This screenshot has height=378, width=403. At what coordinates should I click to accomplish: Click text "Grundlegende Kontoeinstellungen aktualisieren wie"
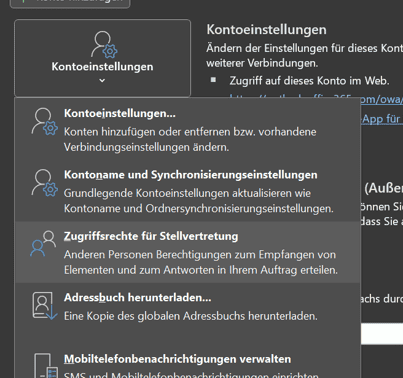tap(187, 193)
